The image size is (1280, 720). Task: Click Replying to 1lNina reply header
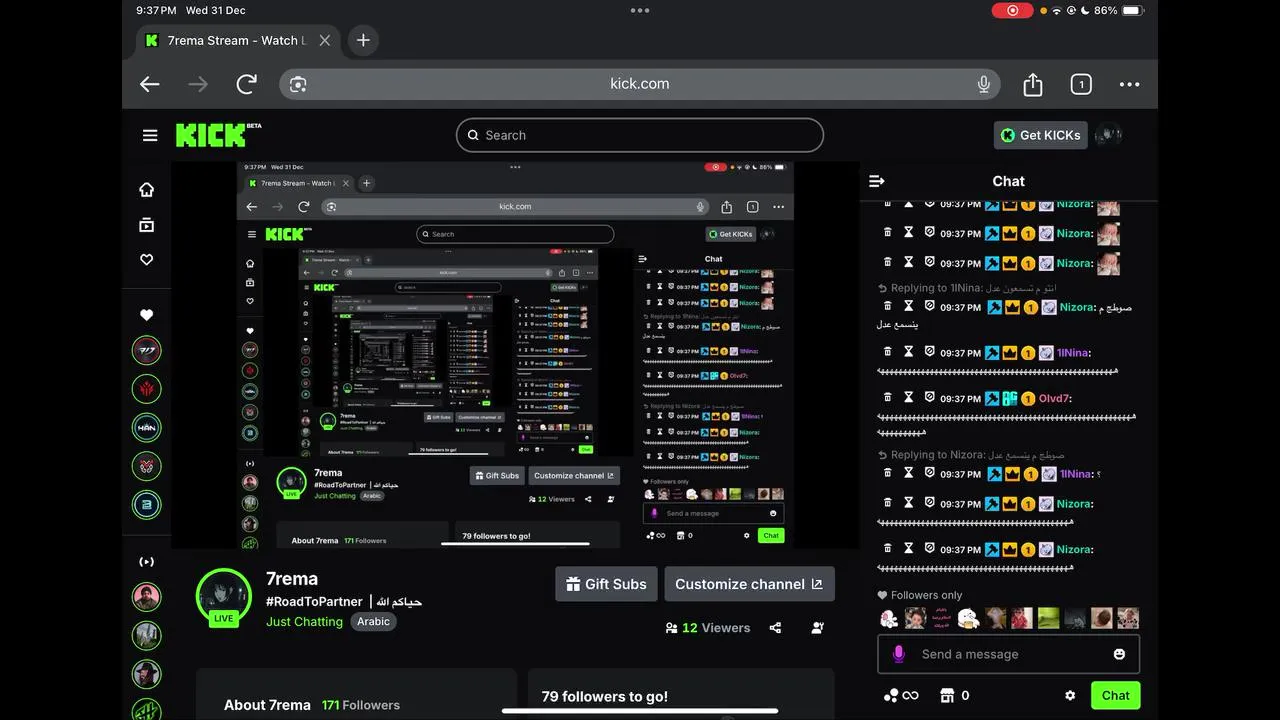coord(967,288)
